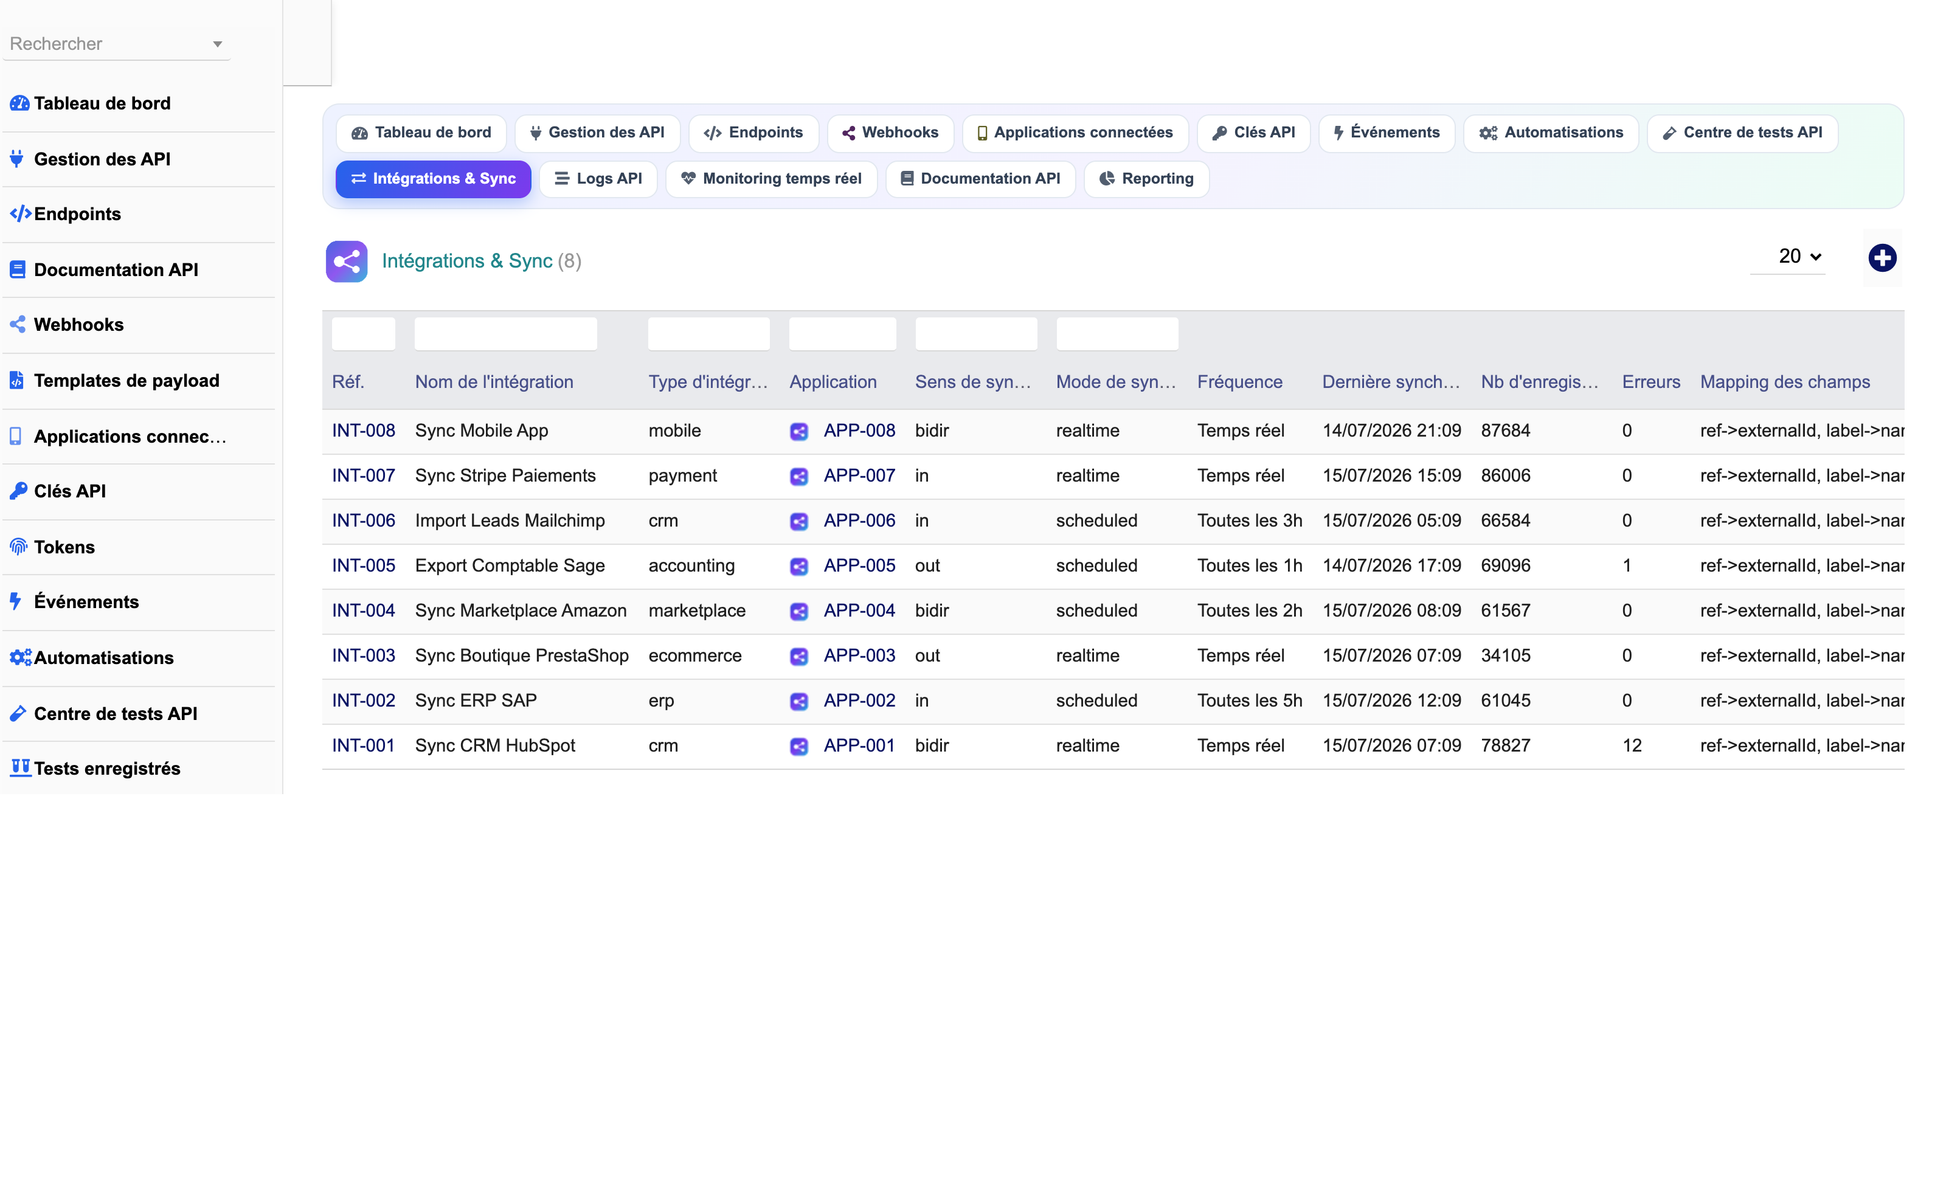Viewport: 1946px width, 1204px height.
Task: Open the INT-003 integration link
Action: click(363, 656)
